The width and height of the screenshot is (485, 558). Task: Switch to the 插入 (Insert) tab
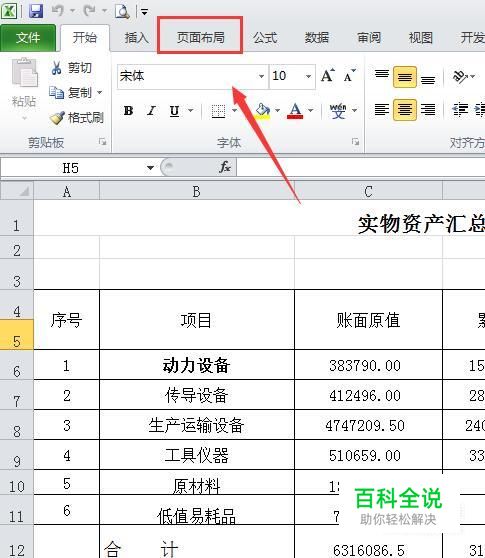point(136,38)
